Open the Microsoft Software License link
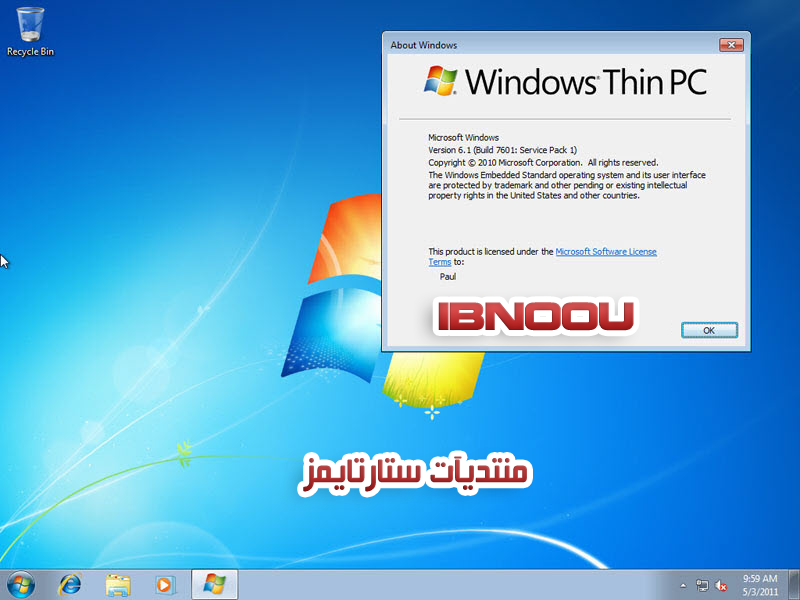Image resolution: width=800 pixels, height=600 pixels. pyautogui.click(x=606, y=252)
